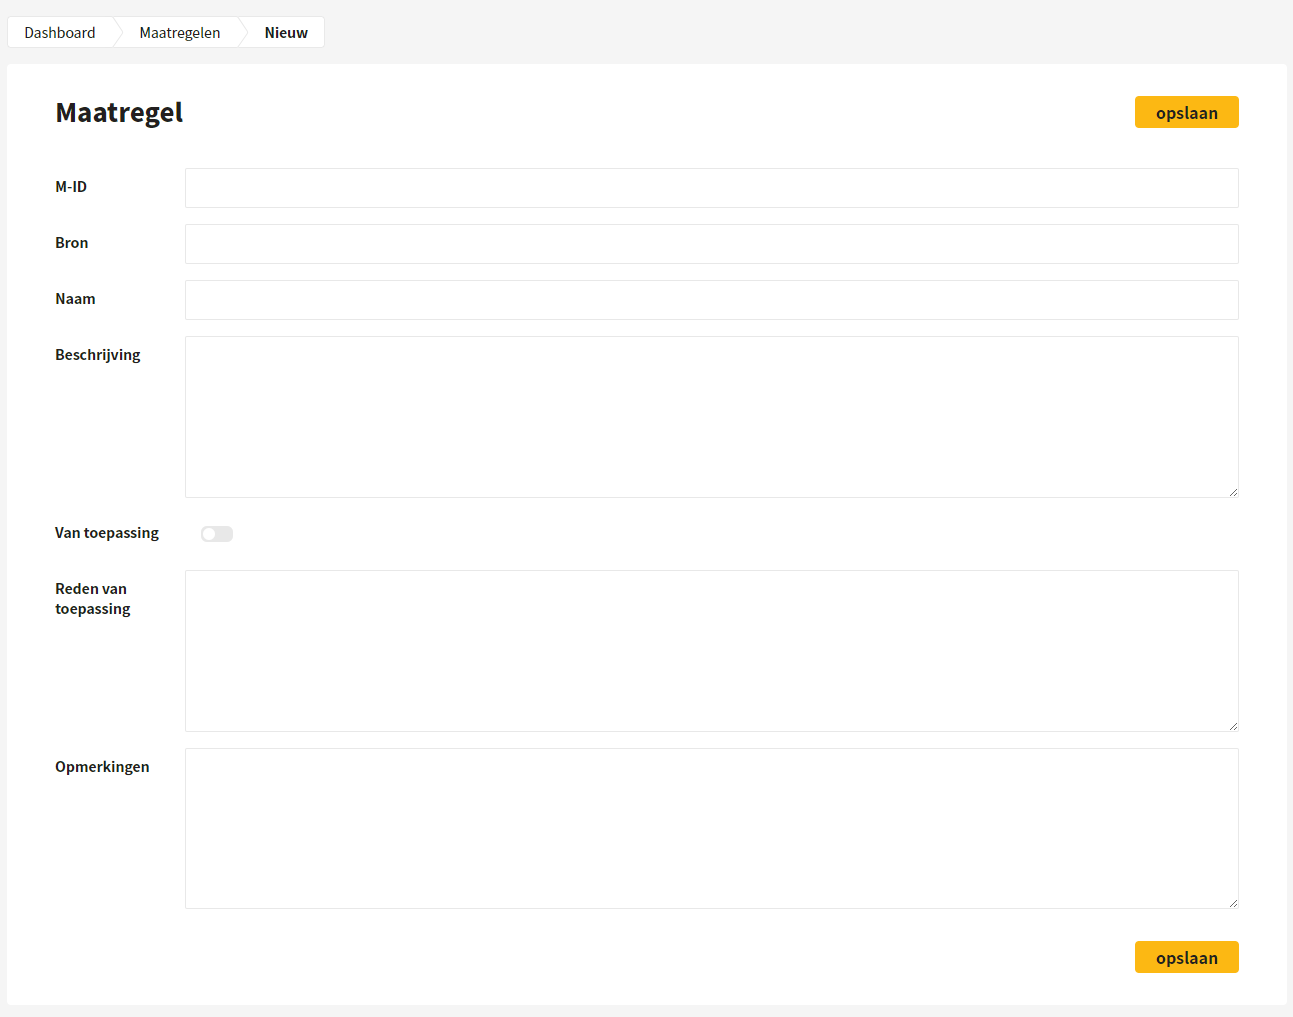This screenshot has height=1017, width=1293.
Task: Click the M-ID label
Action: [71, 187]
